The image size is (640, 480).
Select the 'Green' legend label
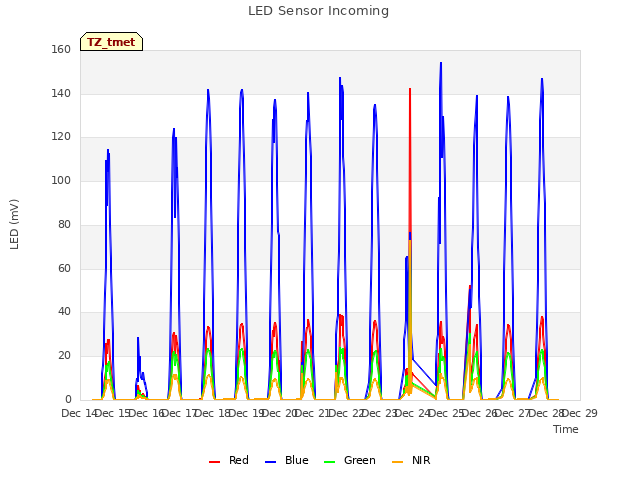coord(360,460)
